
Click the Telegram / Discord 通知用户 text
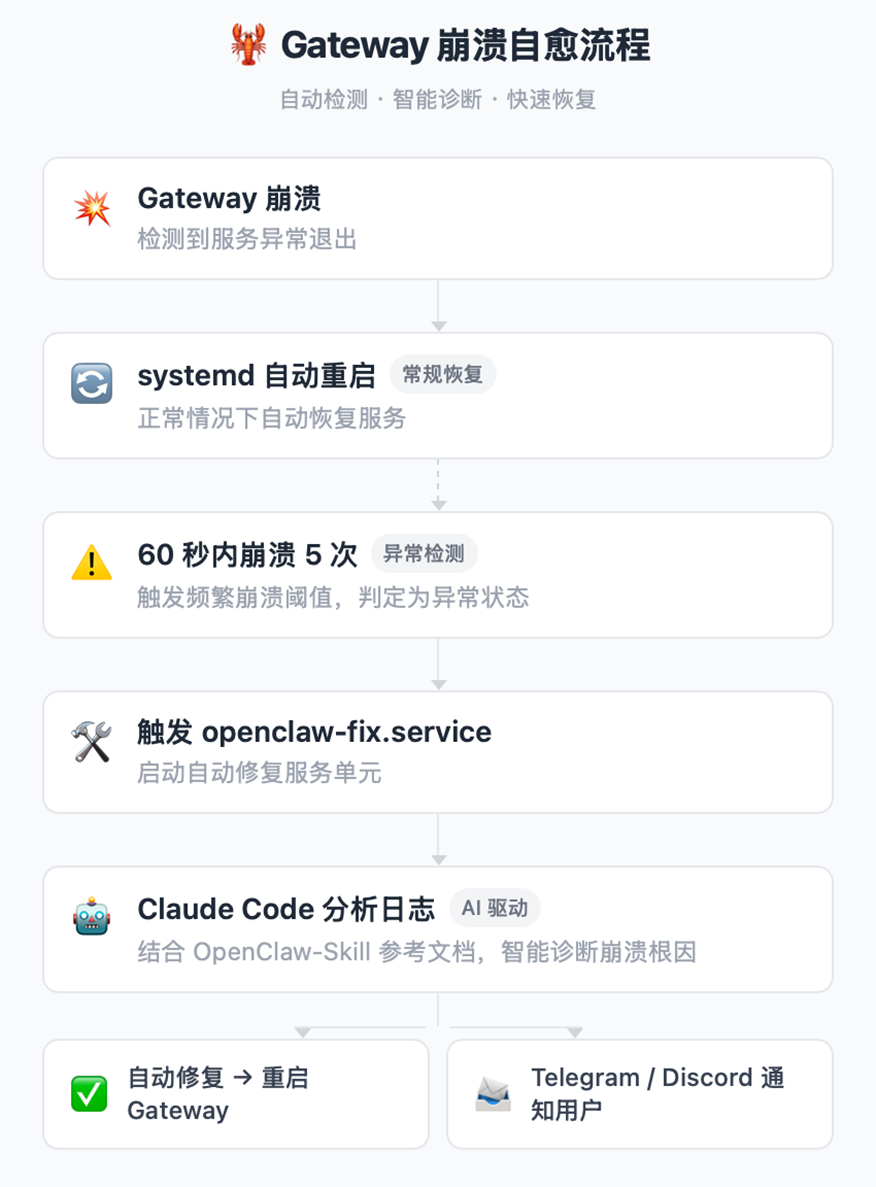pos(657,1094)
